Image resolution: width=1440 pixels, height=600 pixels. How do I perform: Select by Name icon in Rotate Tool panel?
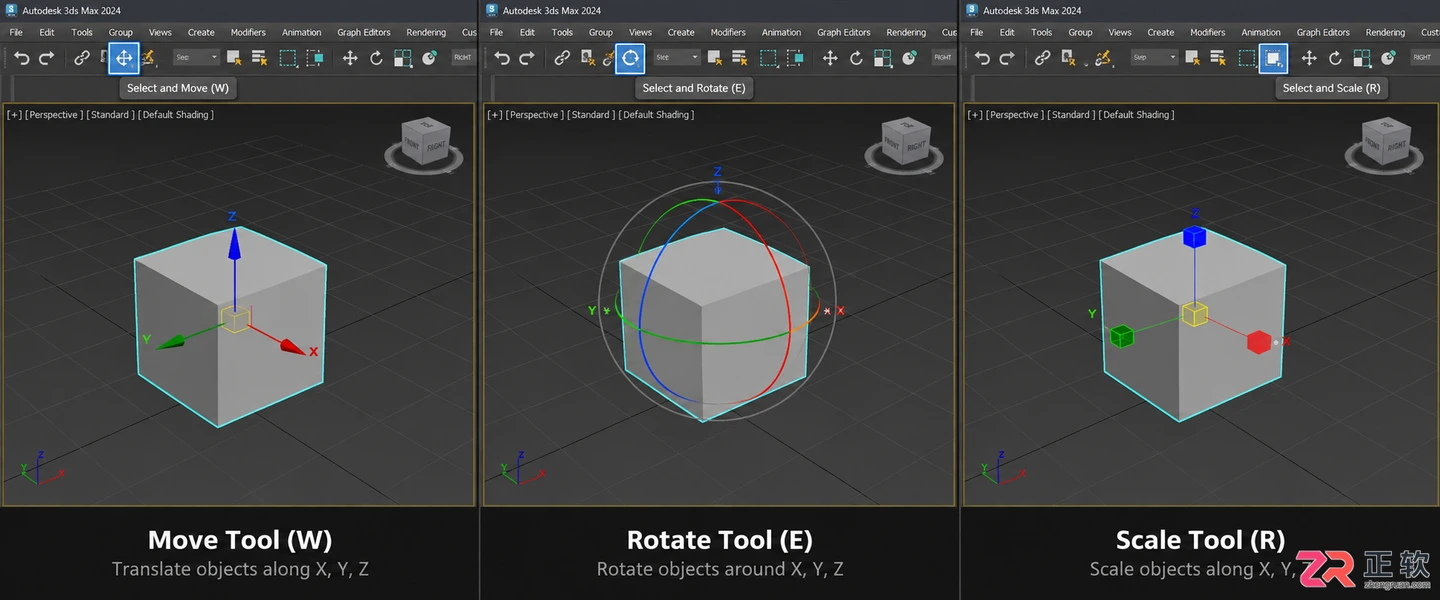[x=739, y=58]
